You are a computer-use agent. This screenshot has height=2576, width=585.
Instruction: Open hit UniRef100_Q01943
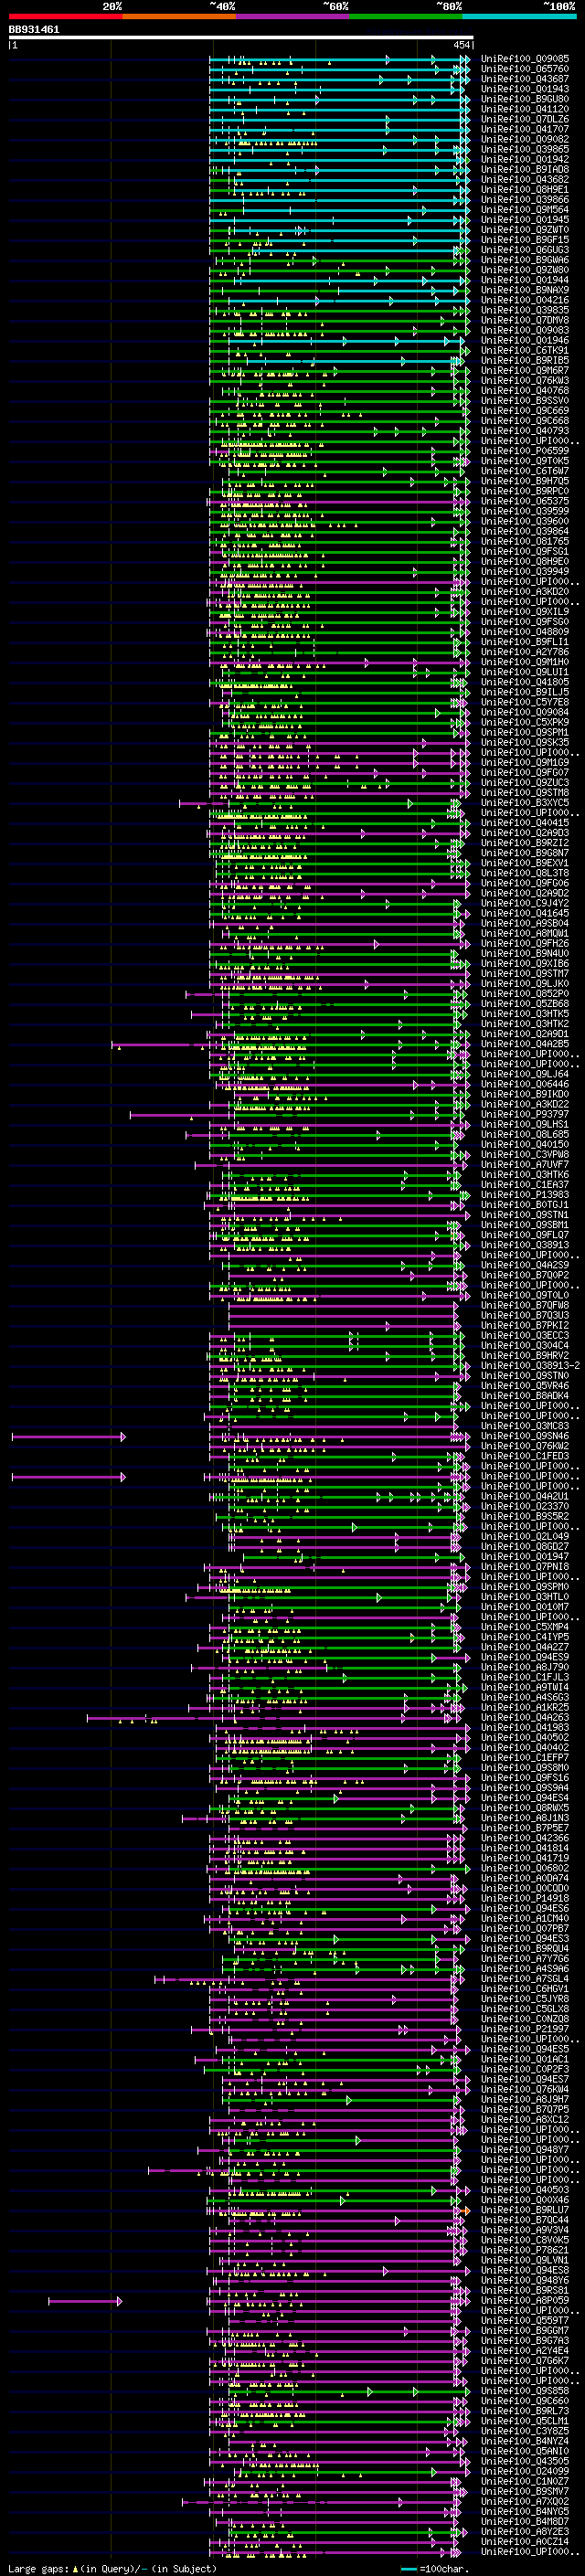525,89
